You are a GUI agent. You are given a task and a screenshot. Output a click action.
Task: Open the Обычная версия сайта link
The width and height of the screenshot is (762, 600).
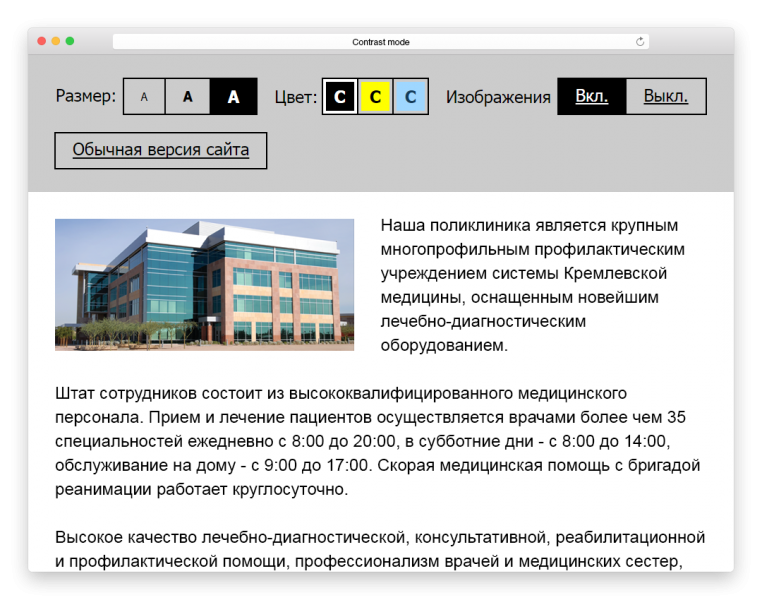[x=160, y=151]
